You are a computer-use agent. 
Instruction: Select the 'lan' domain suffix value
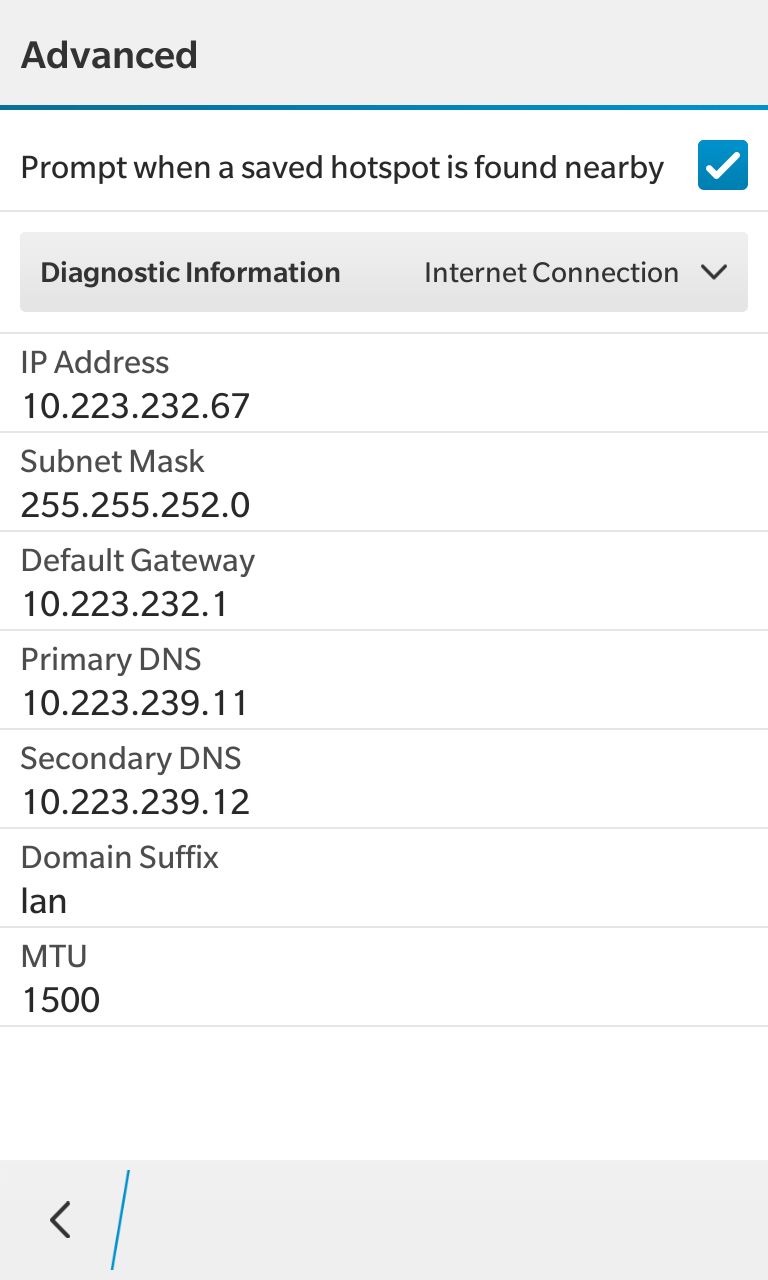[x=44, y=901]
